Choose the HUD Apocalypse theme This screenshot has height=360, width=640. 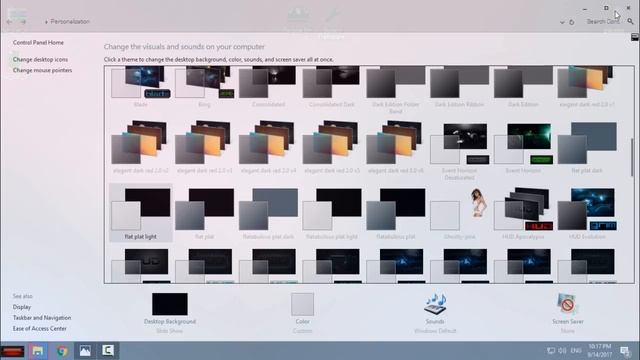pyautogui.click(x=523, y=213)
